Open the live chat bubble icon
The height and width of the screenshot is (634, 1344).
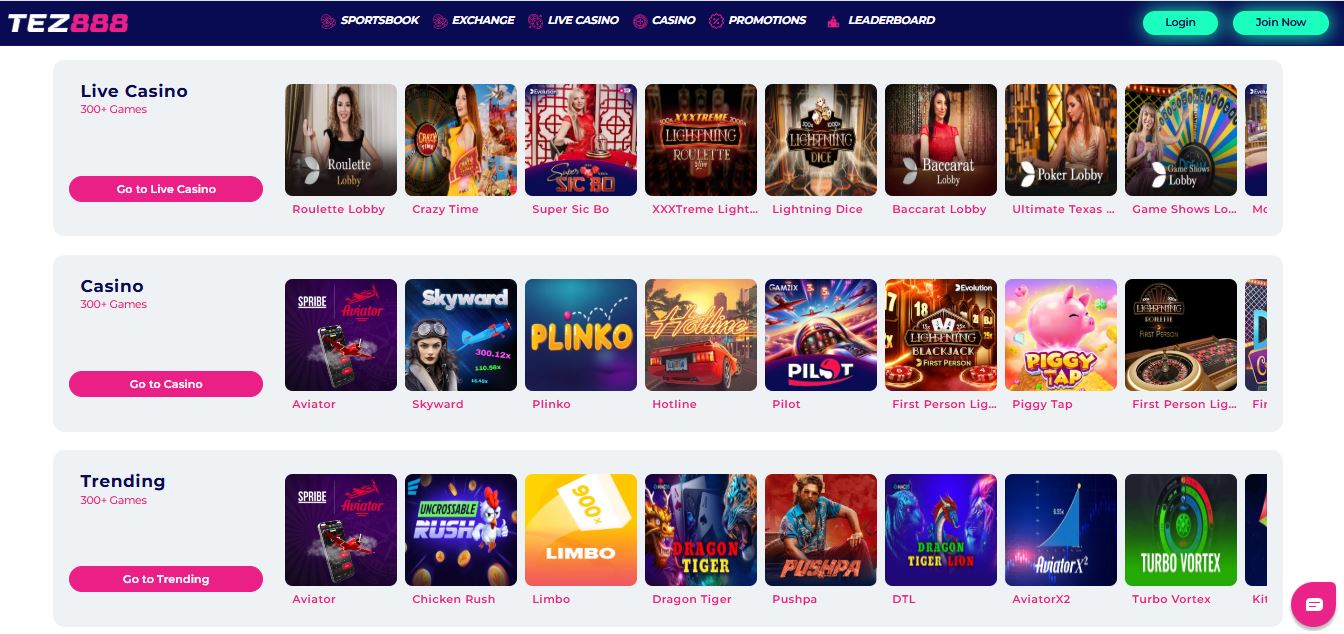point(1314,604)
